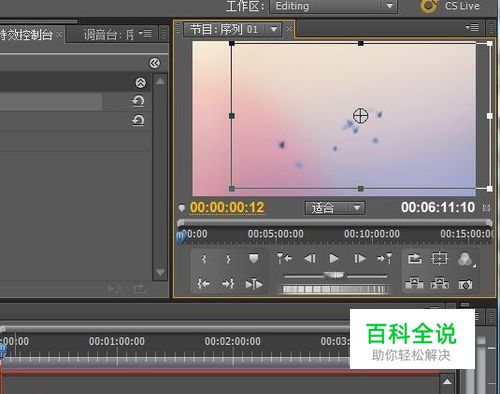Click the duration readout 00:06:11:10
Screen dimensions: 500x394
pos(438,207)
